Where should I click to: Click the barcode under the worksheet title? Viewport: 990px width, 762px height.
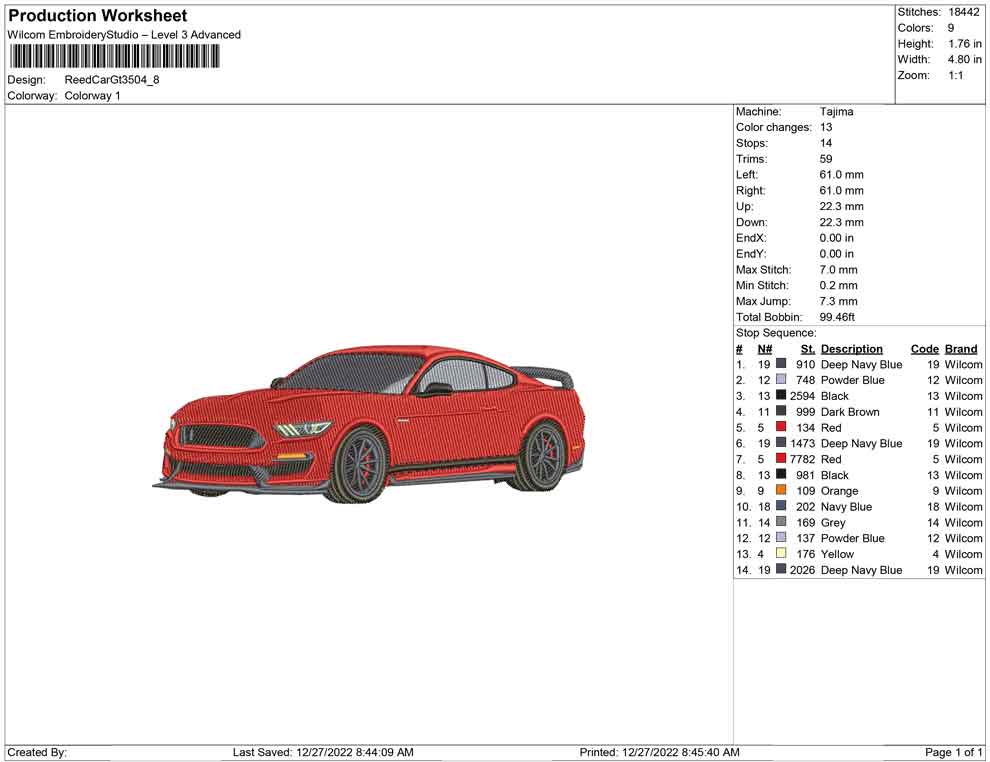(x=114, y=57)
